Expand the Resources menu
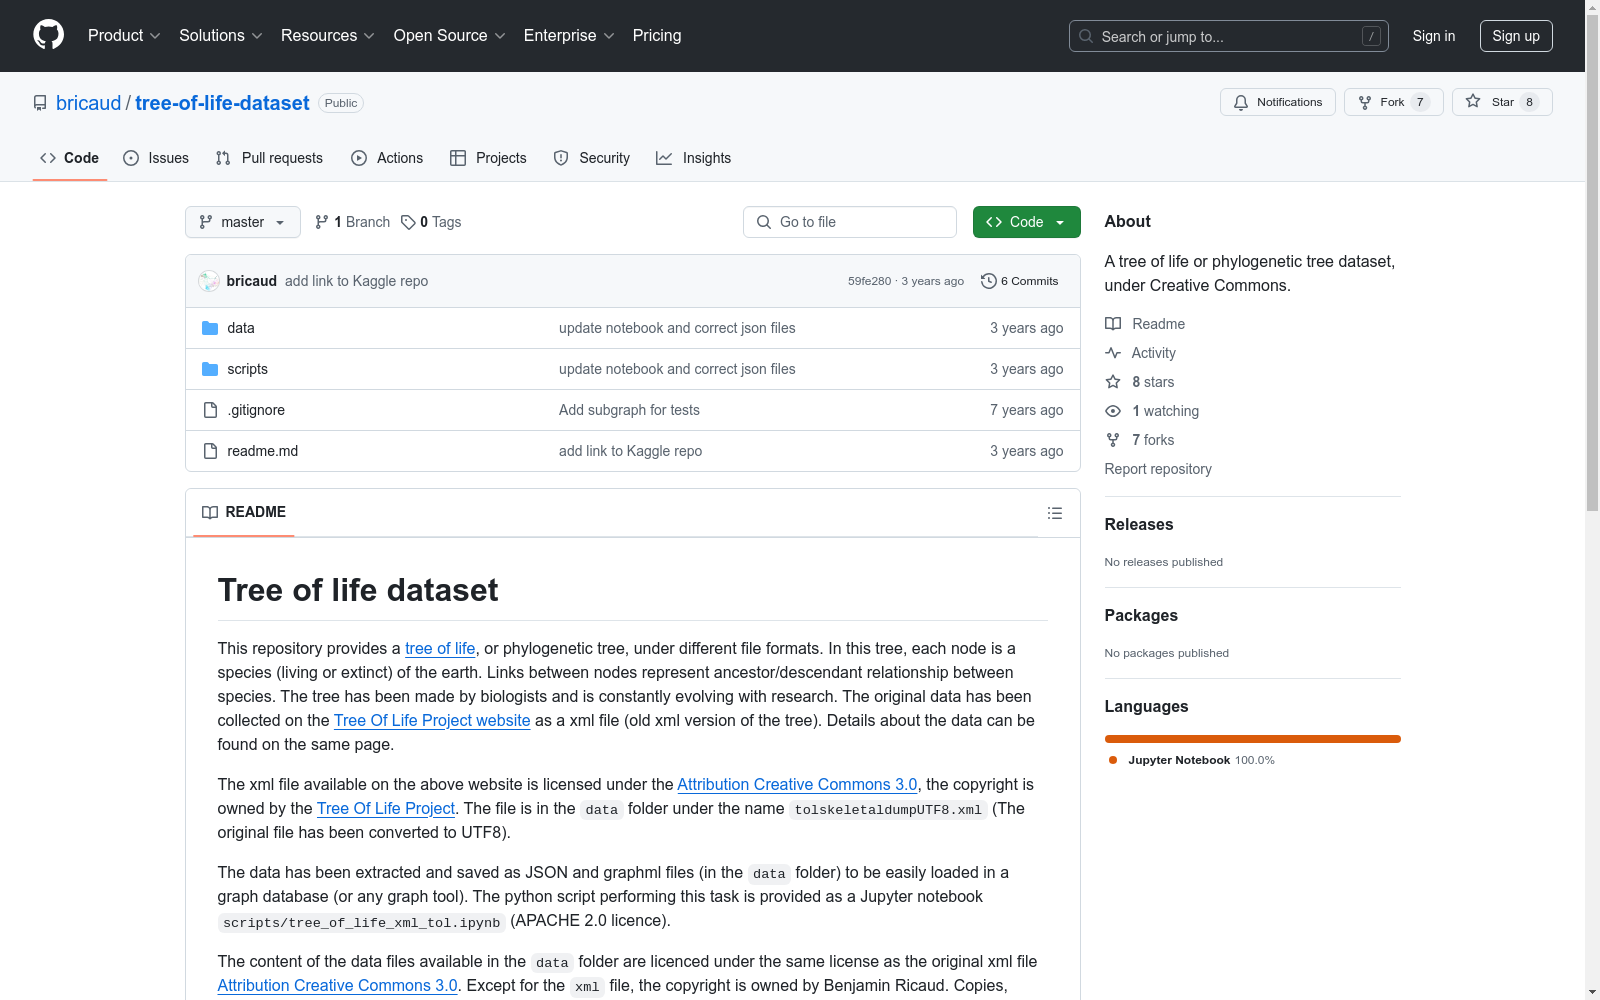The height and width of the screenshot is (1000, 1600). [328, 35]
